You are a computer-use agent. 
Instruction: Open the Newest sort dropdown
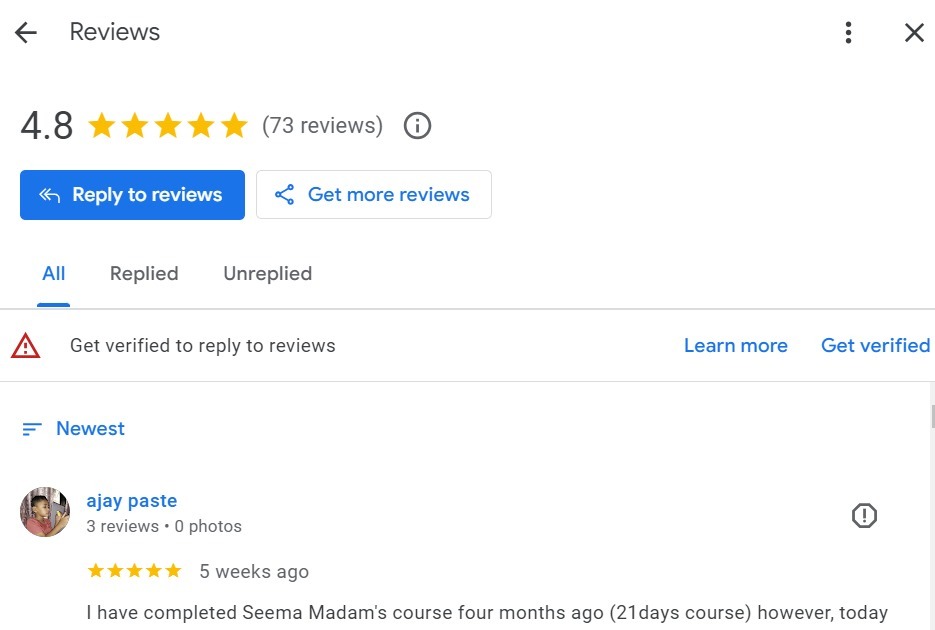pos(90,429)
